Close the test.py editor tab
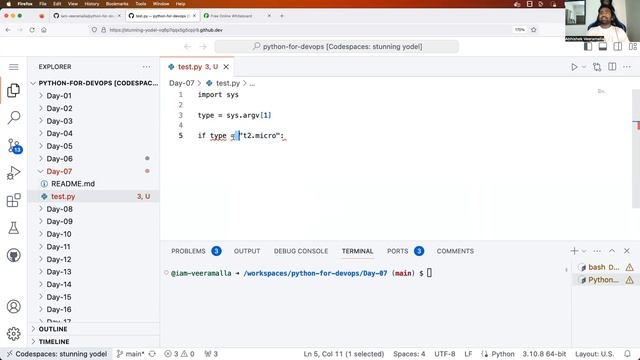The width and height of the screenshot is (640, 360). [x=226, y=67]
